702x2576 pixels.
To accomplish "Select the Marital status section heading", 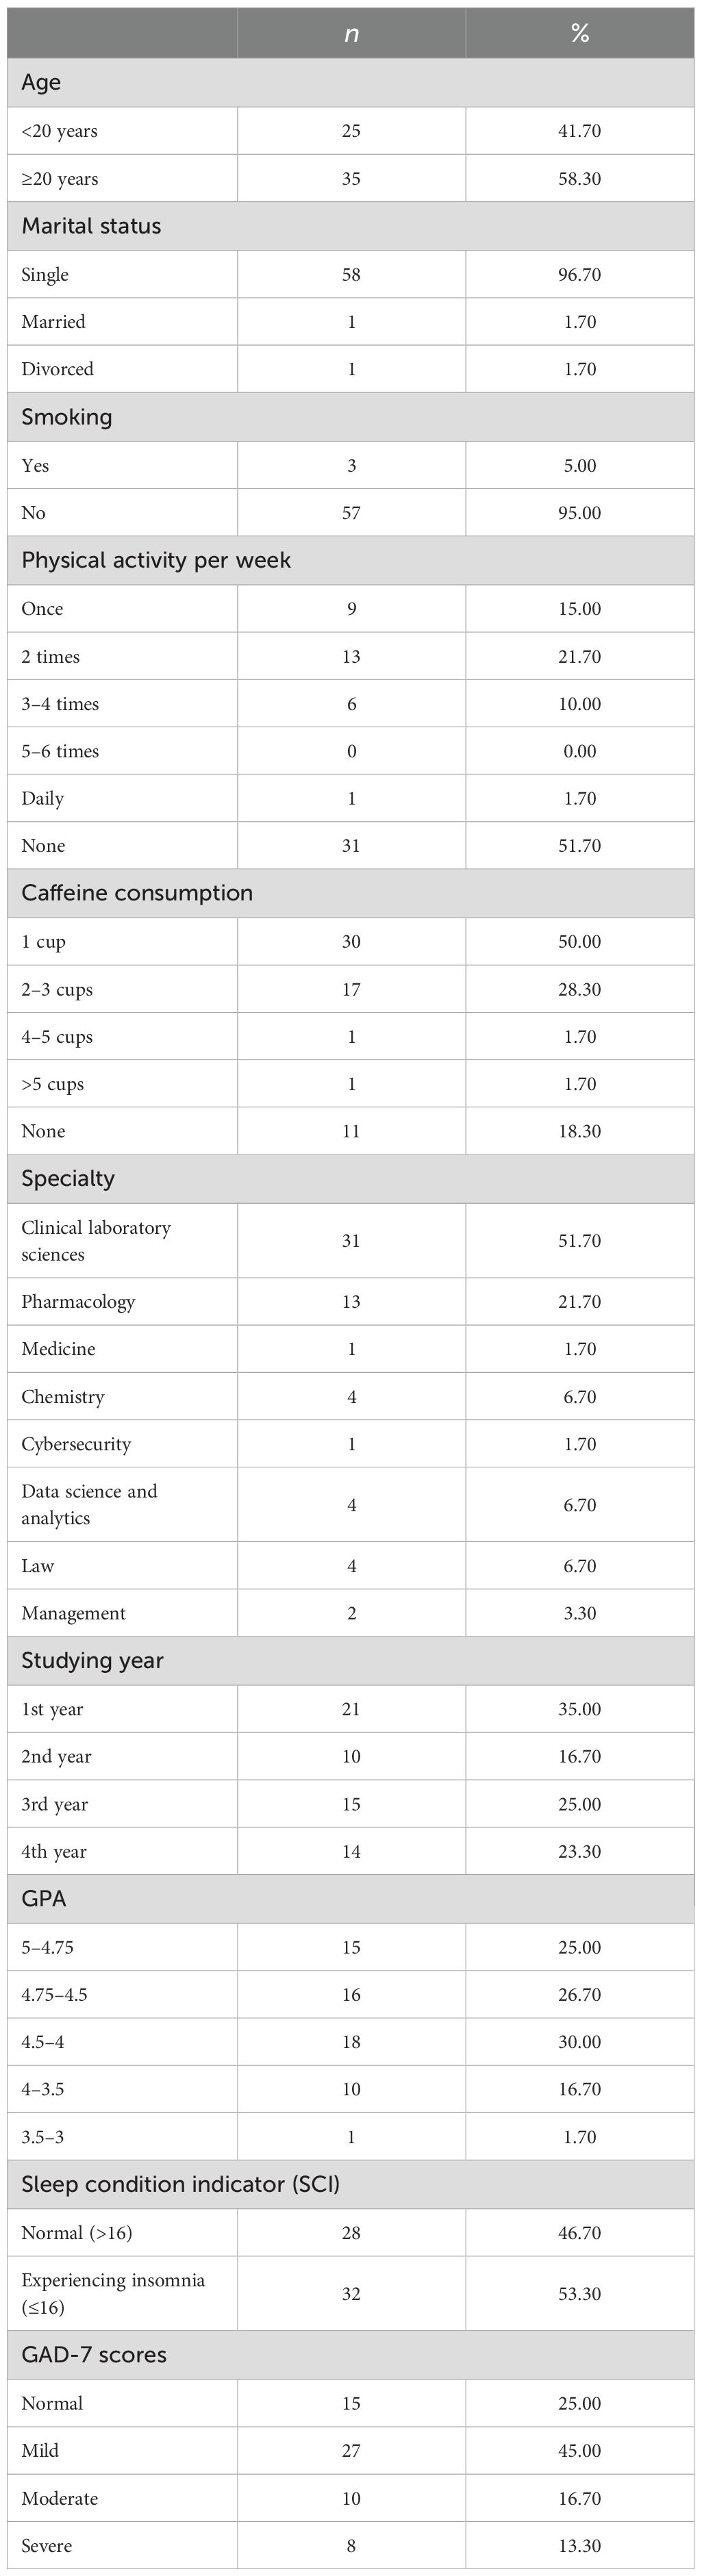I will click(x=91, y=226).
